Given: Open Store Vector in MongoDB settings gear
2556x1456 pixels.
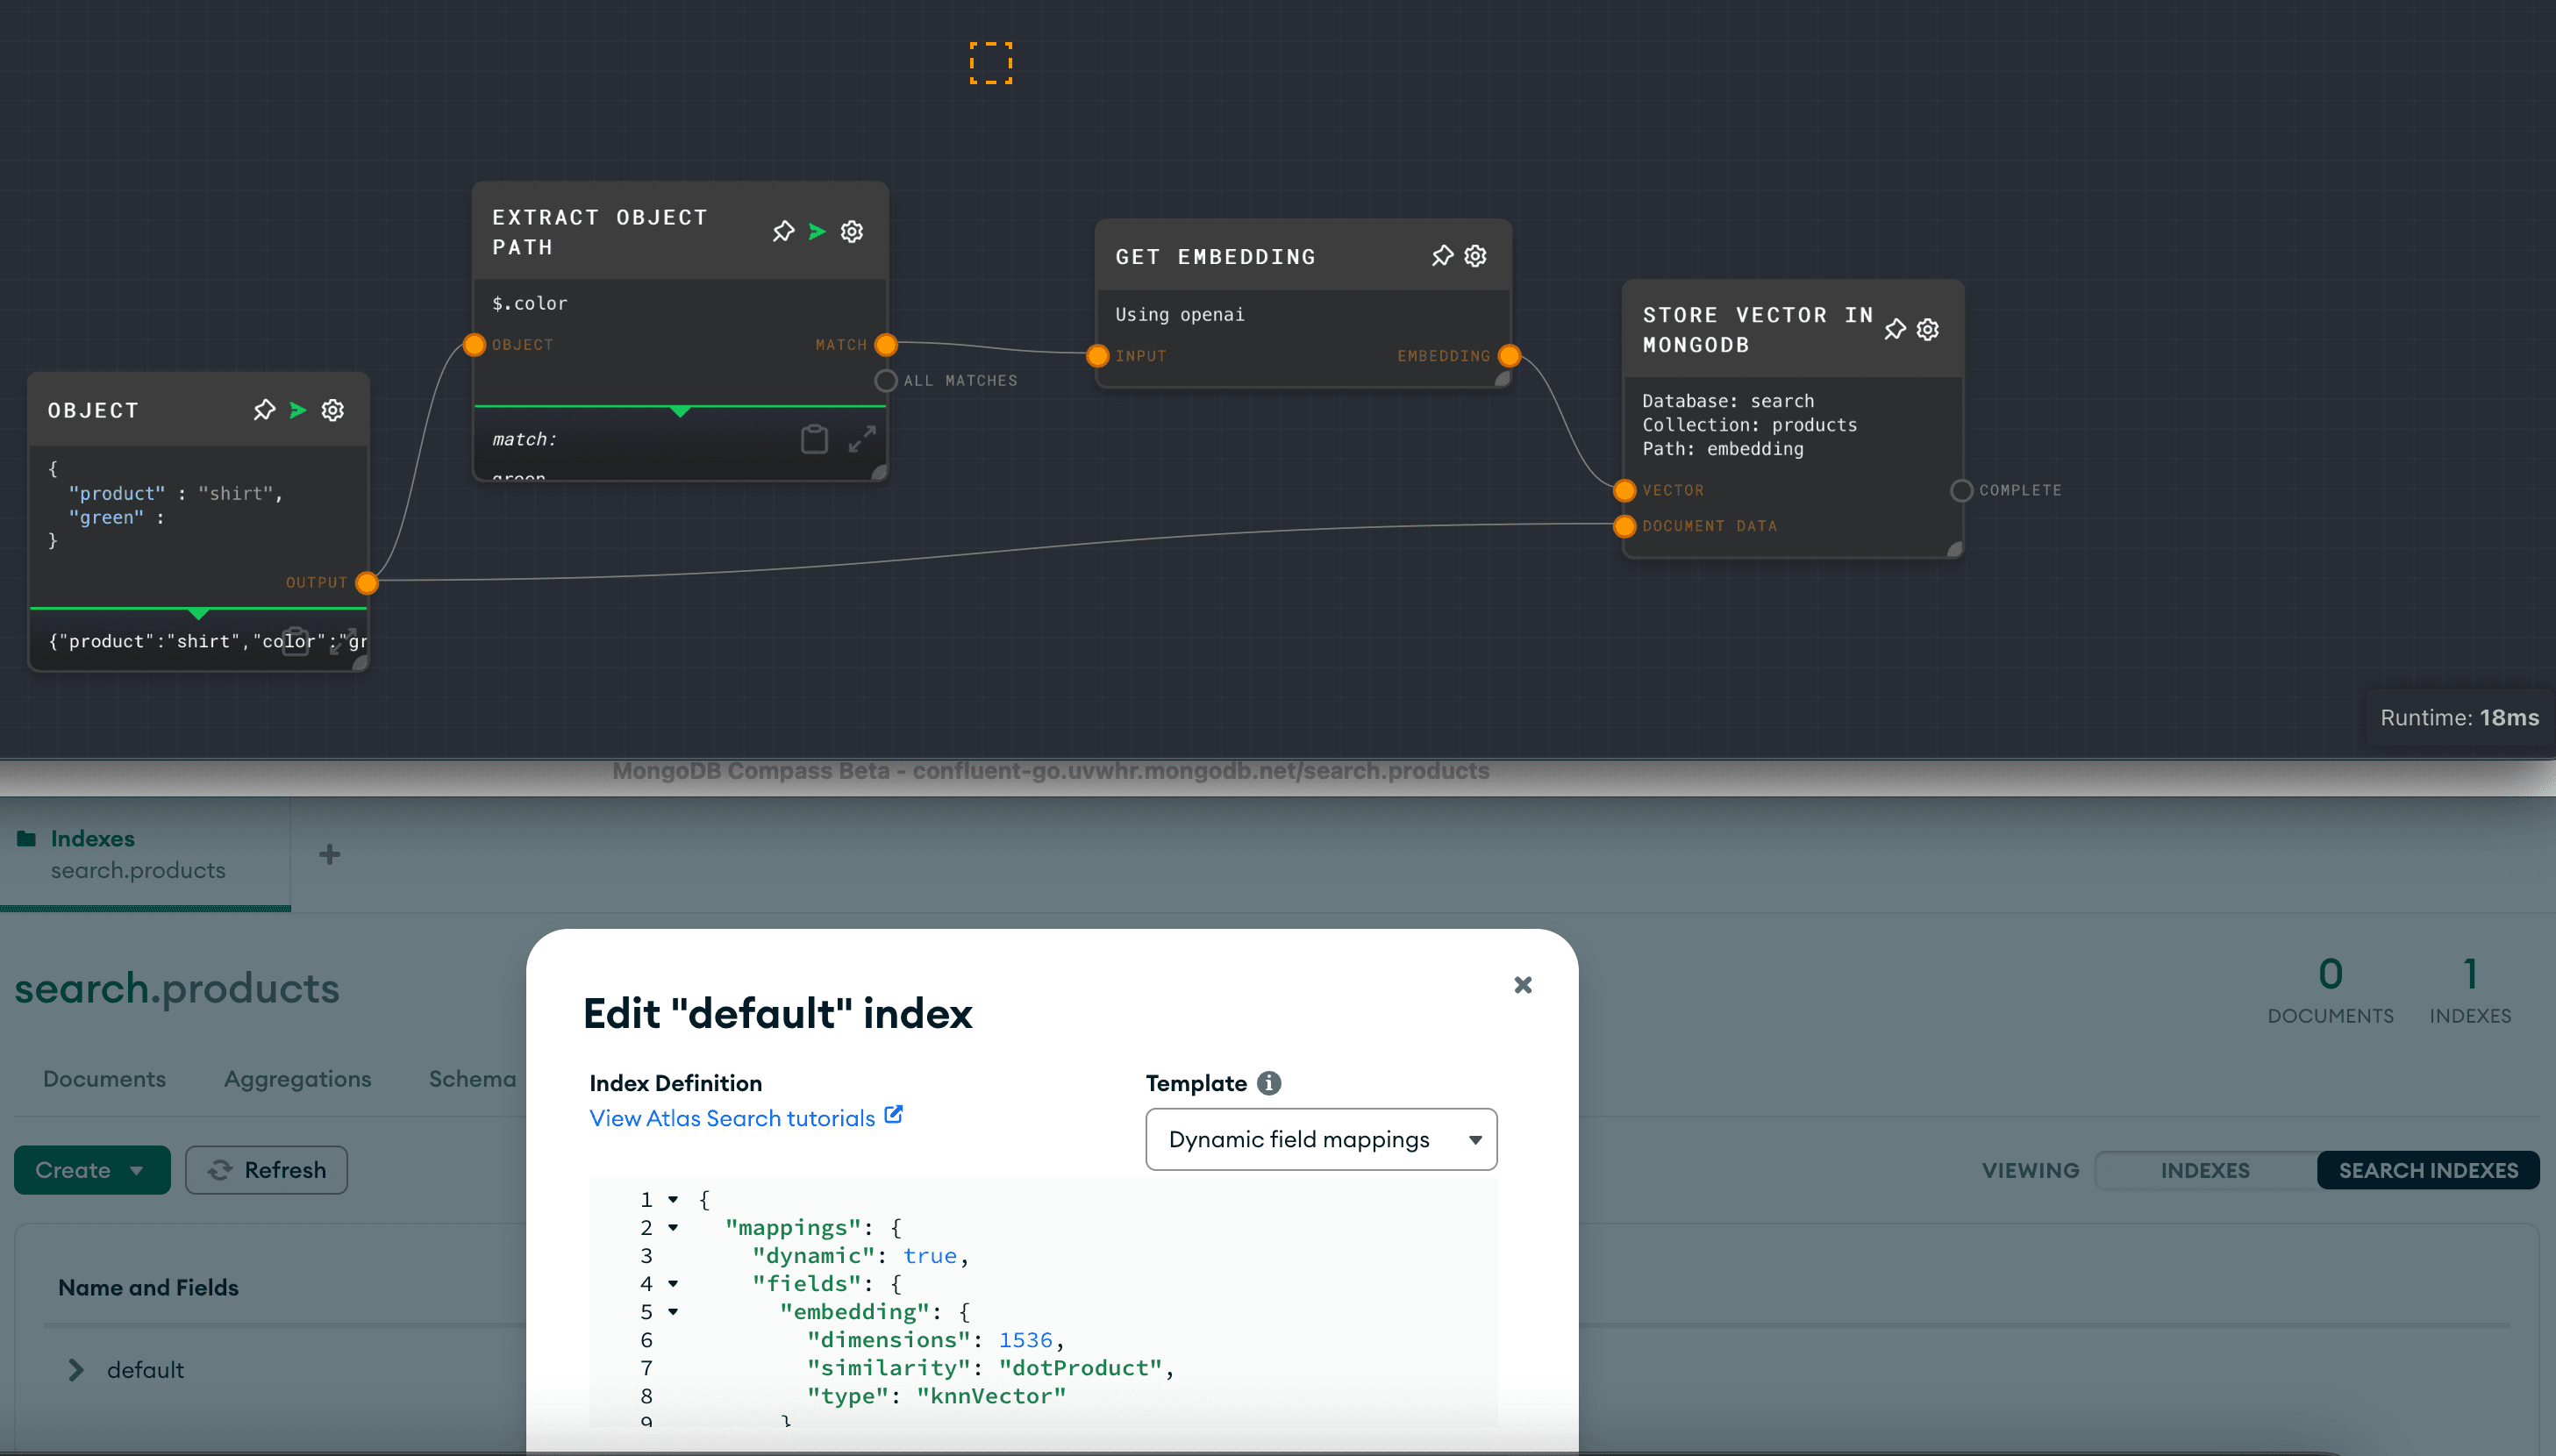Looking at the screenshot, I should coord(1928,329).
